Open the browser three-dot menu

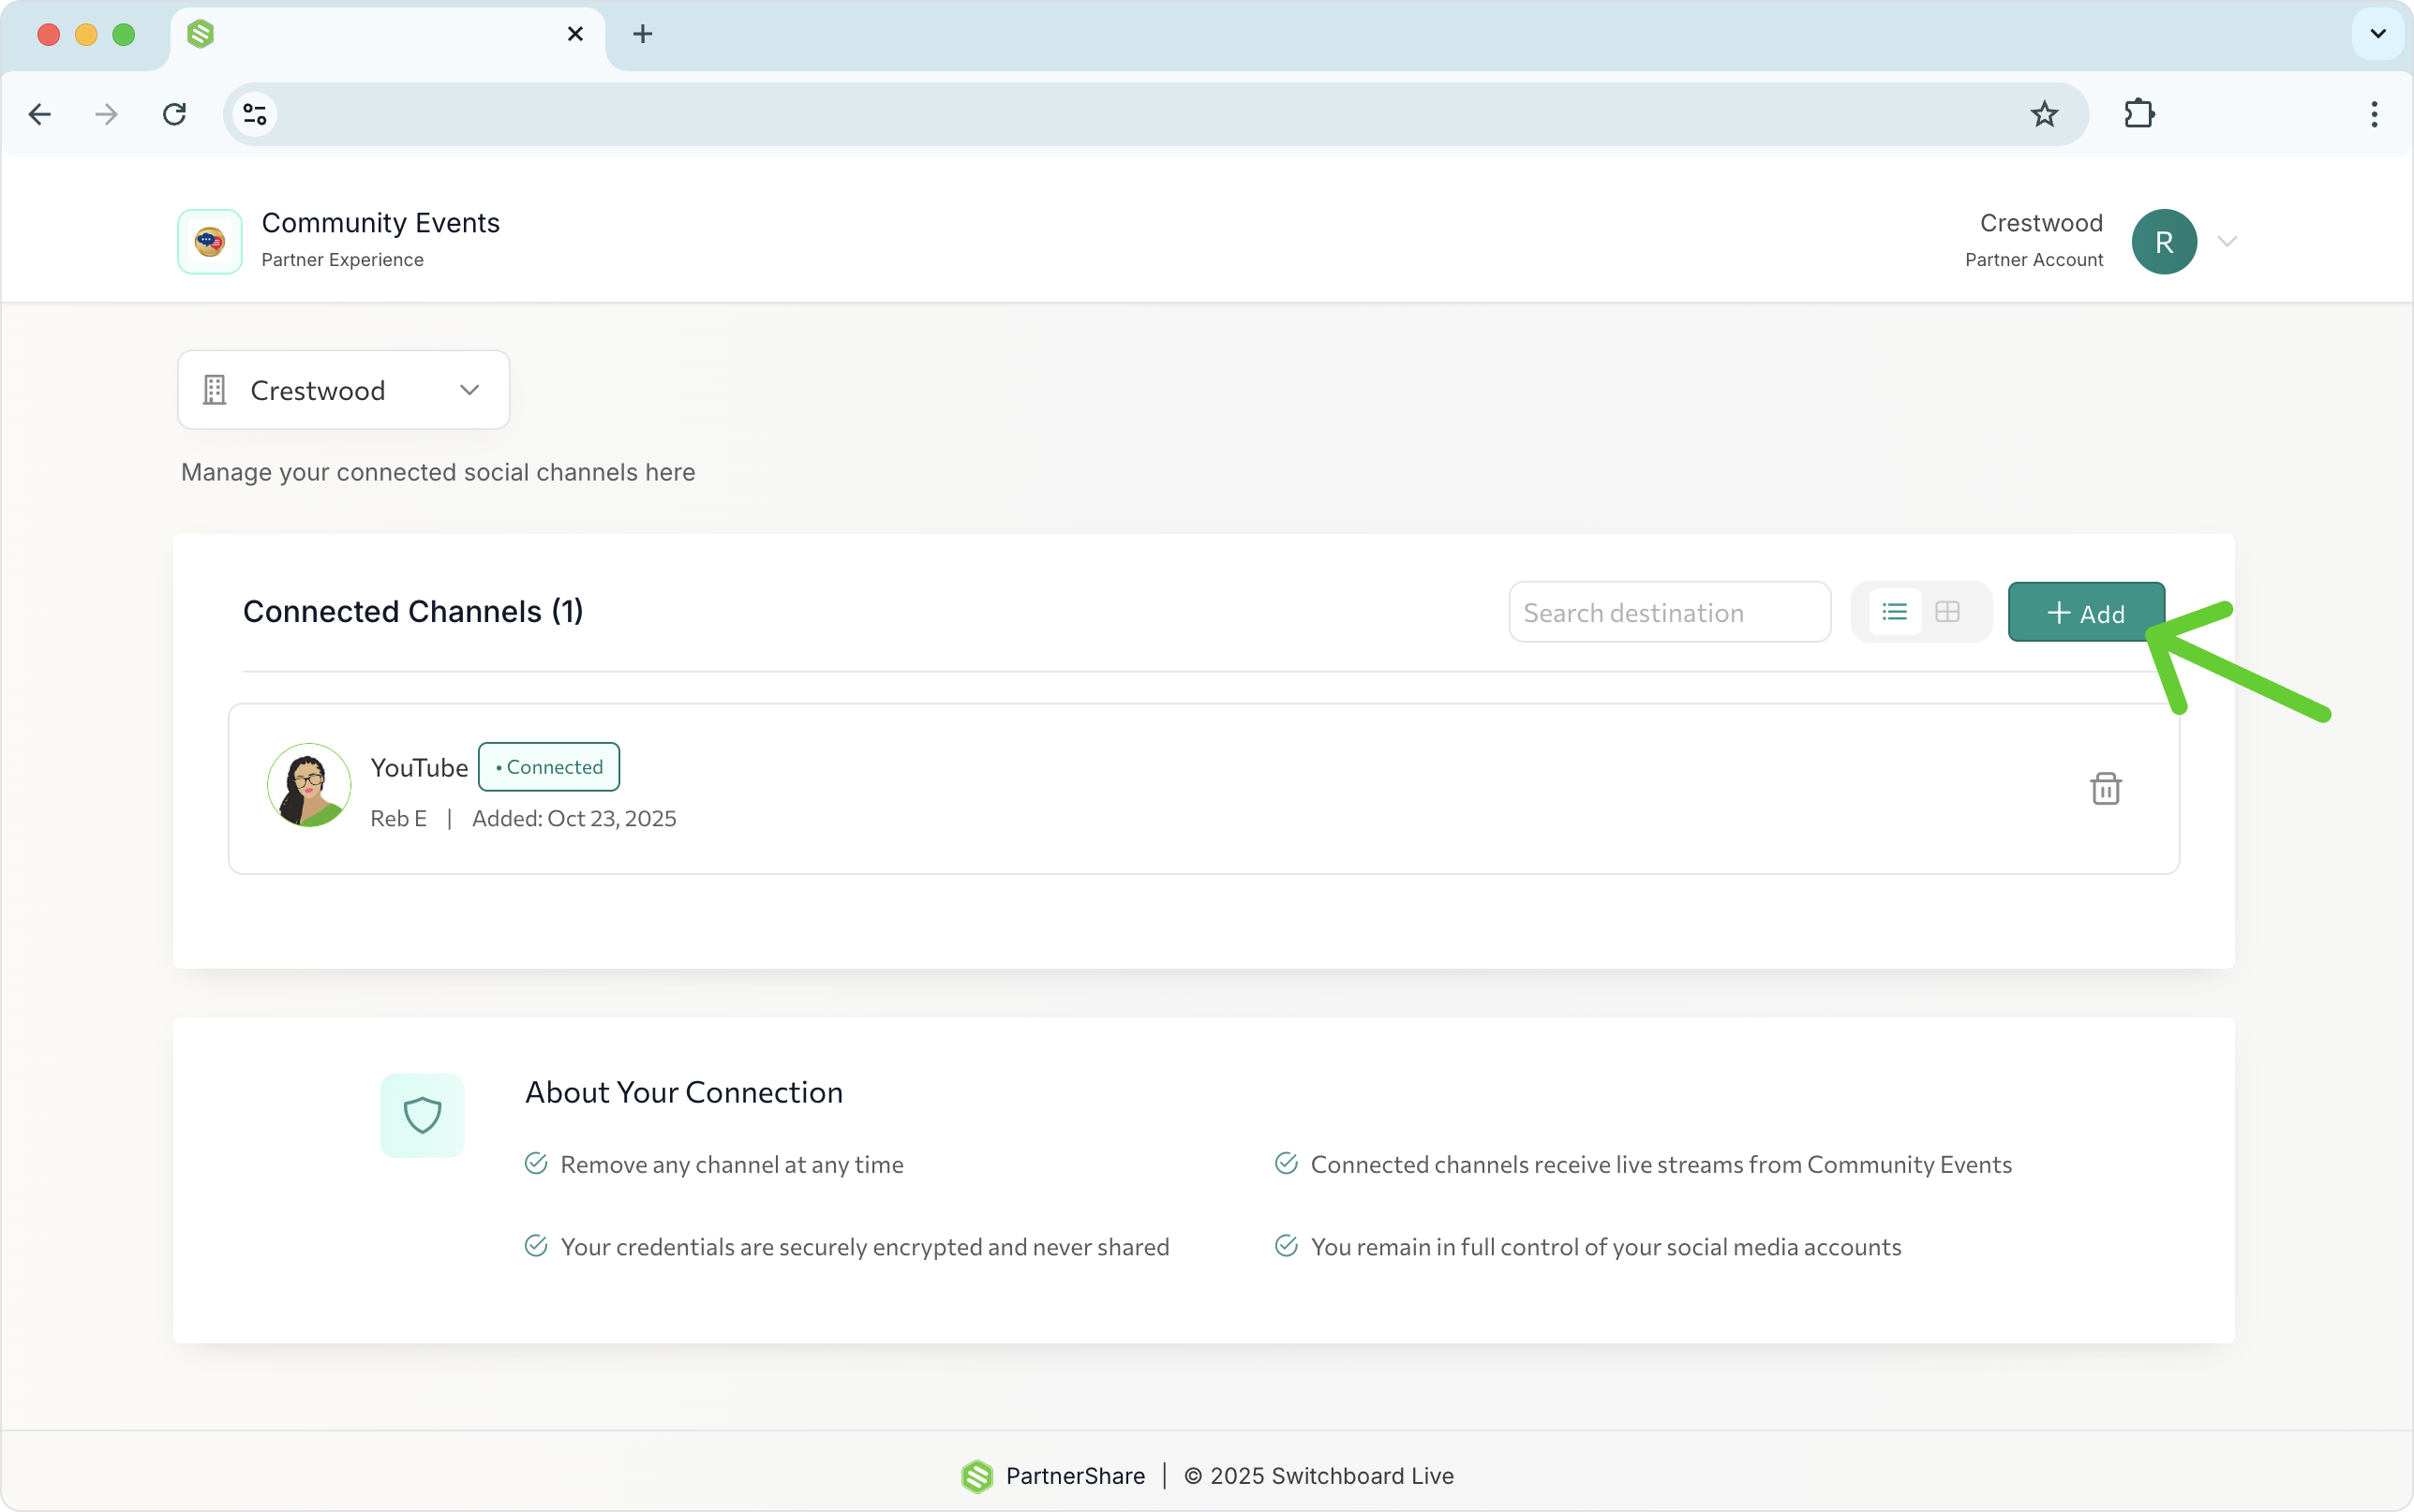(x=2374, y=114)
